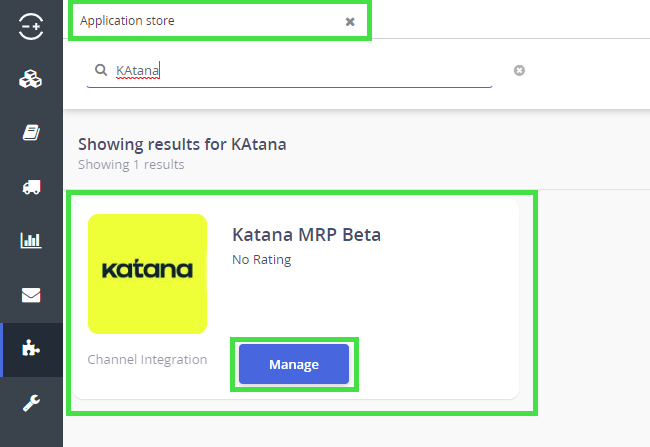Click the Showing results for KAtana heading
Viewport: 650px width, 447px height.
[182, 144]
